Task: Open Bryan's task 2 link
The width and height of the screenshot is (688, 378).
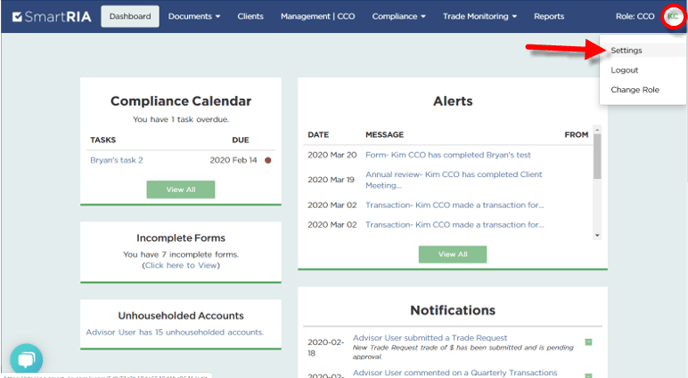Action: click(x=116, y=160)
